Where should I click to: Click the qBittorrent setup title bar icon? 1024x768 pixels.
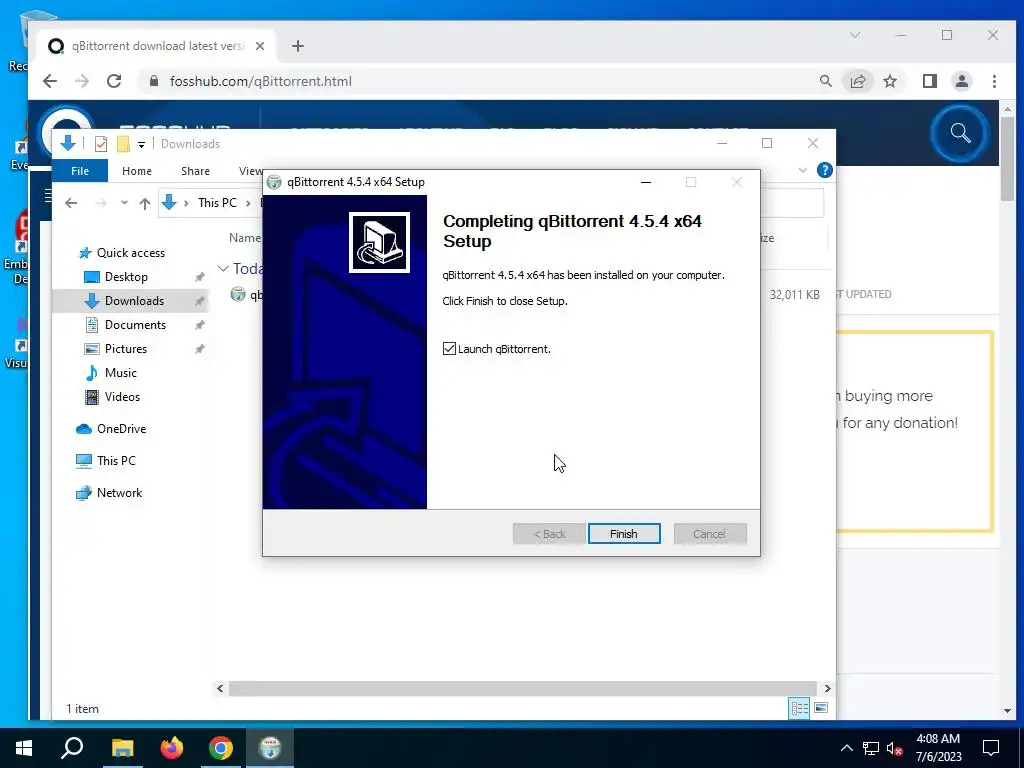click(274, 182)
